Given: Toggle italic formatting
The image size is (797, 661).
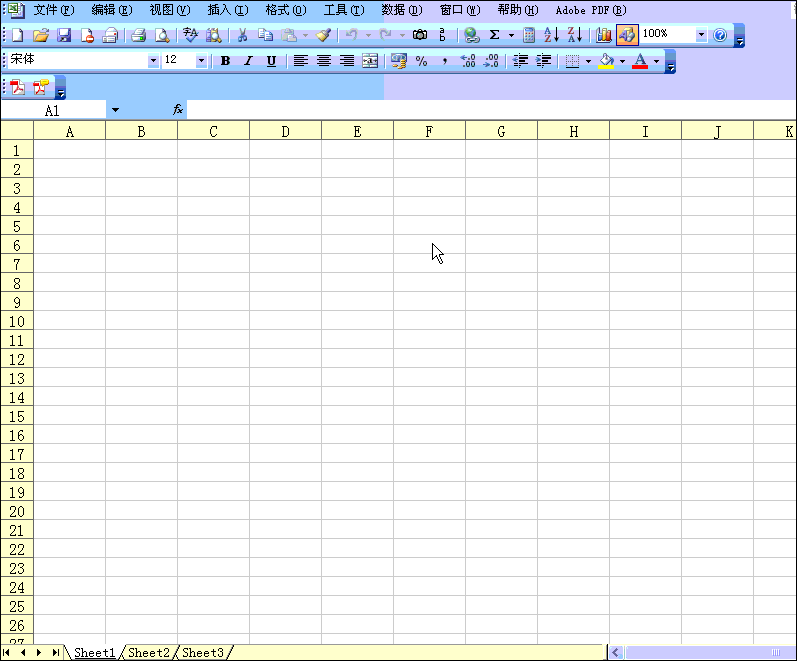Looking at the screenshot, I should click(248, 62).
